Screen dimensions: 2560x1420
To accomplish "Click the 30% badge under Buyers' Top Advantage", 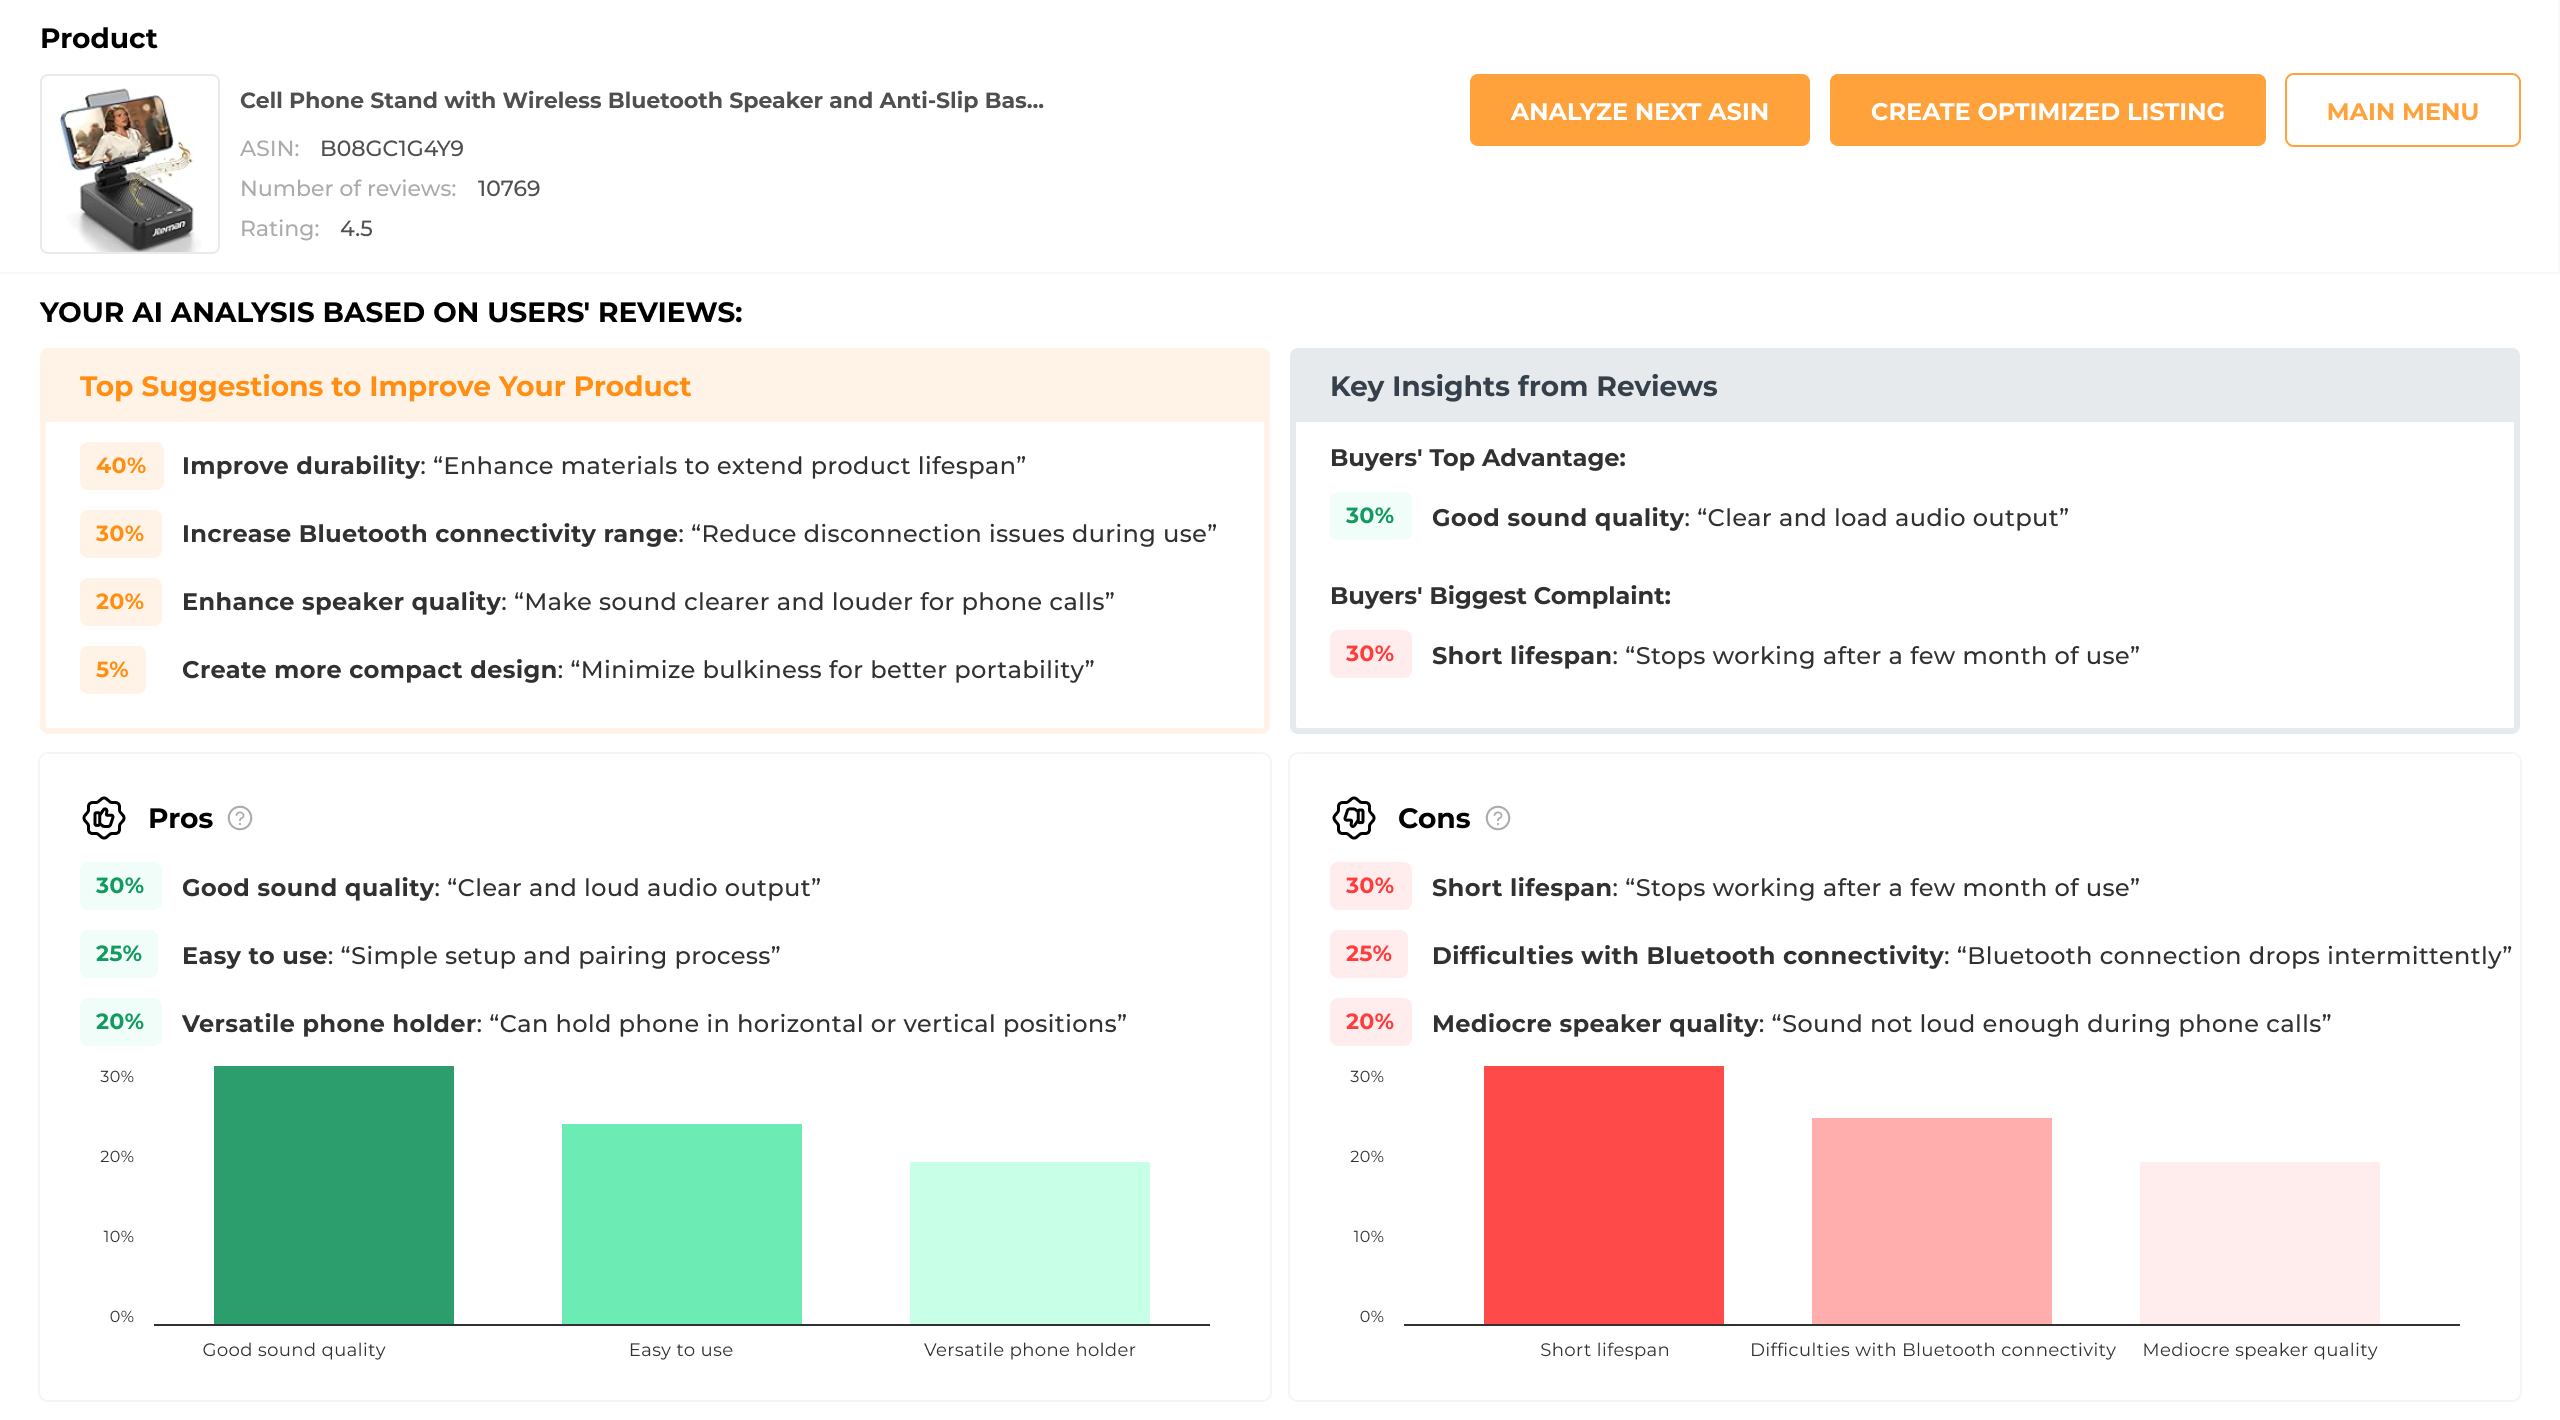I will pyautogui.click(x=1370, y=516).
